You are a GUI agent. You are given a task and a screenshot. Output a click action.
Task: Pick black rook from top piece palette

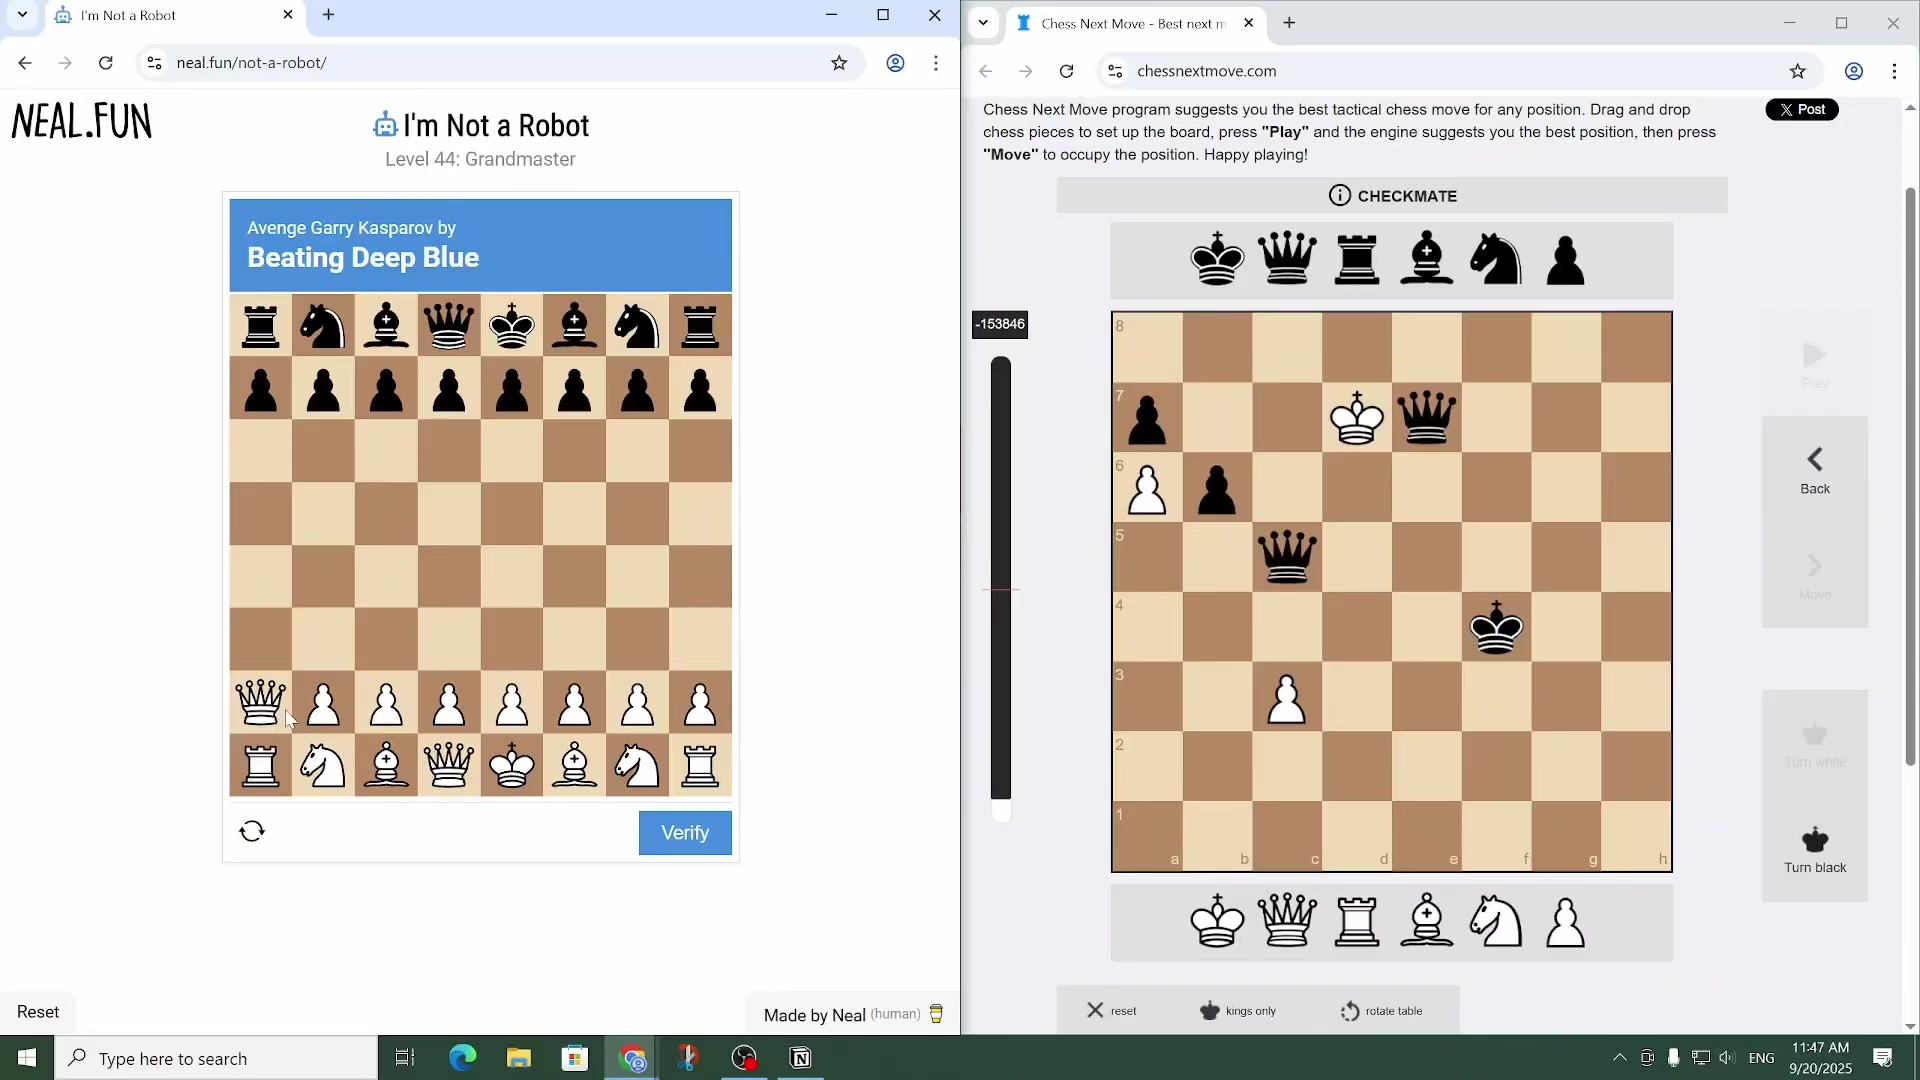1357,260
